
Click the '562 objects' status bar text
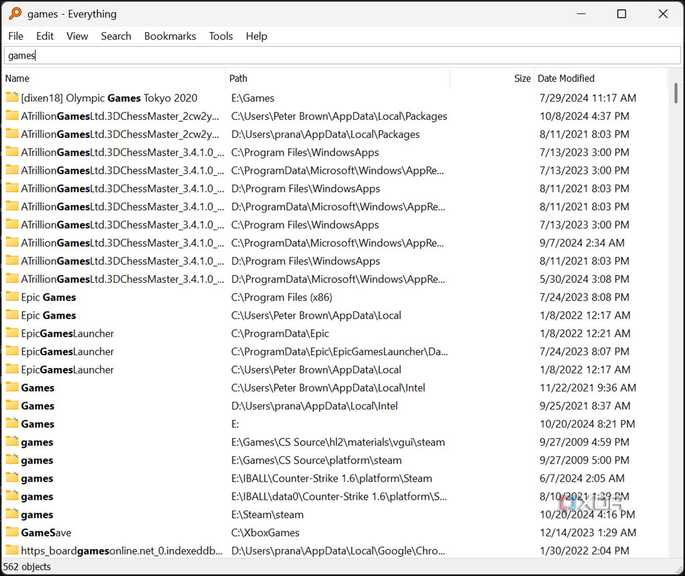[x=27, y=567]
